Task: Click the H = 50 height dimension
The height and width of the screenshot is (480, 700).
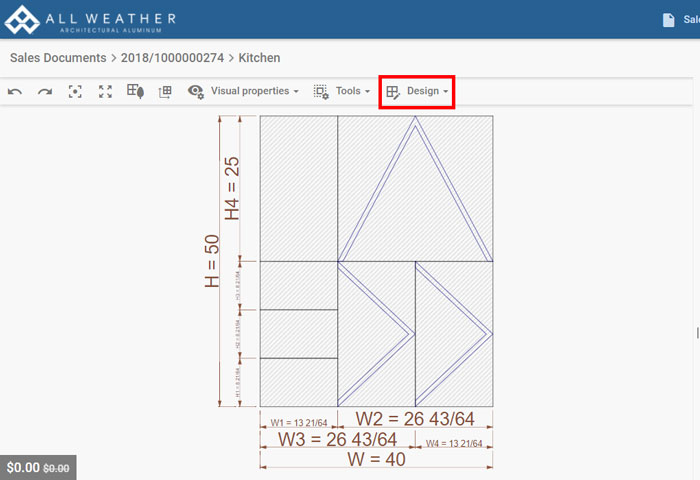Action: point(212,262)
